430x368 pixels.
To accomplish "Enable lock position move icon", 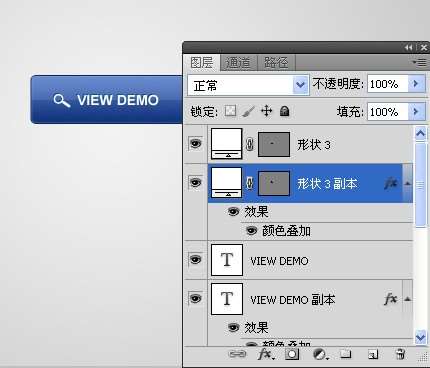I will pyautogui.click(x=266, y=111).
